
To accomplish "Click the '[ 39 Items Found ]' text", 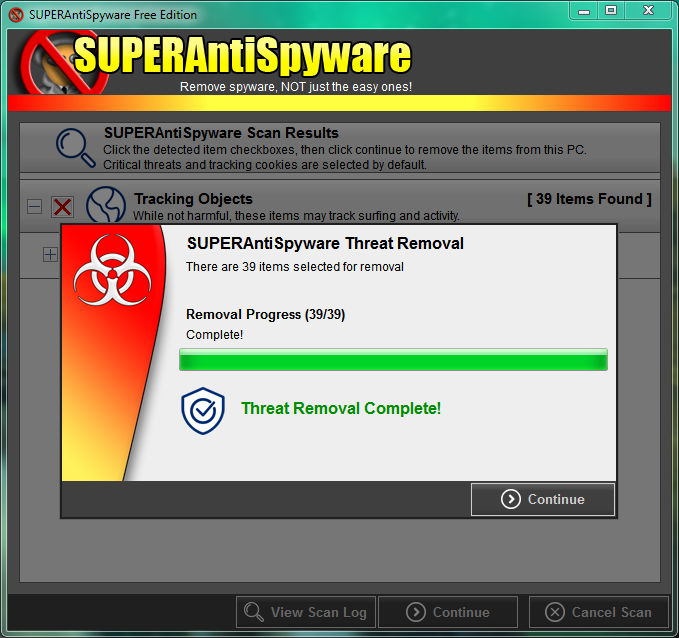I will point(589,199).
